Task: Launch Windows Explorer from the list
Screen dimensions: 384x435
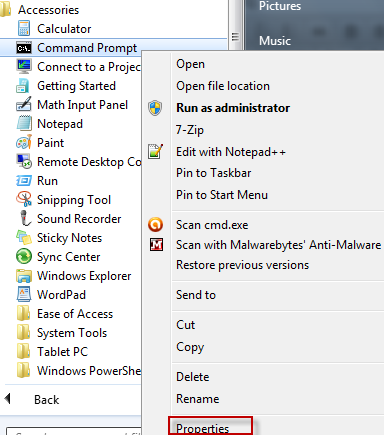Action: (x=84, y=276)
